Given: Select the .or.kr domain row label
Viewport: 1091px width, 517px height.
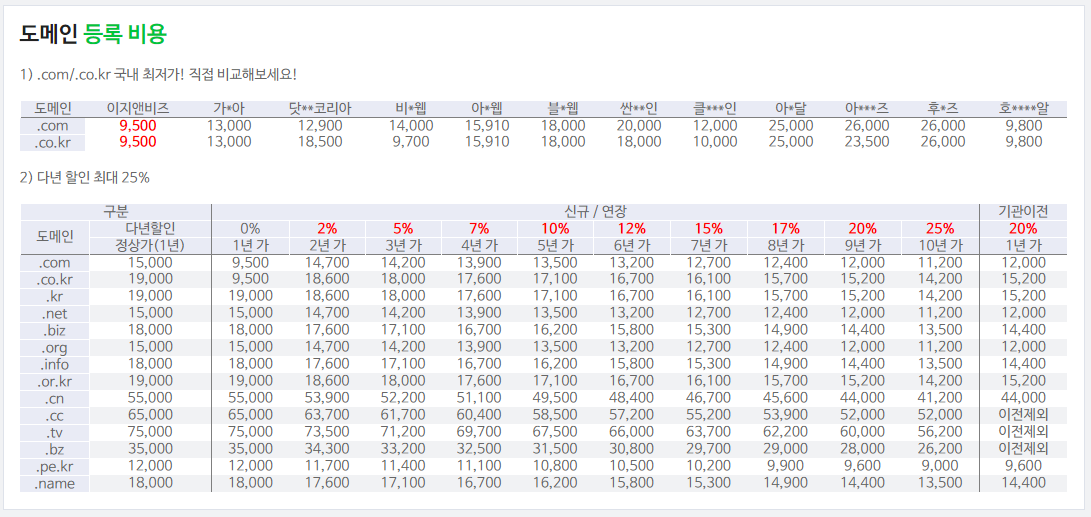Looking at the screenshot, I should pos(53,381).
